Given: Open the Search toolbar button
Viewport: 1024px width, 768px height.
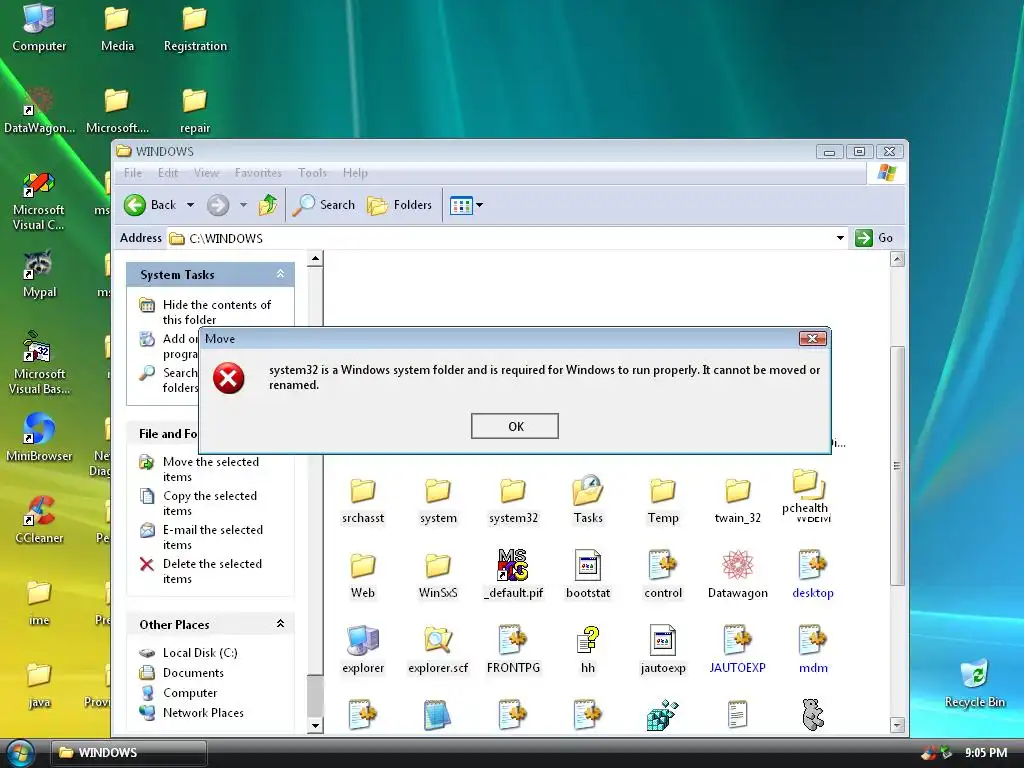Looking at the screenshot, I should pos(323,205).
